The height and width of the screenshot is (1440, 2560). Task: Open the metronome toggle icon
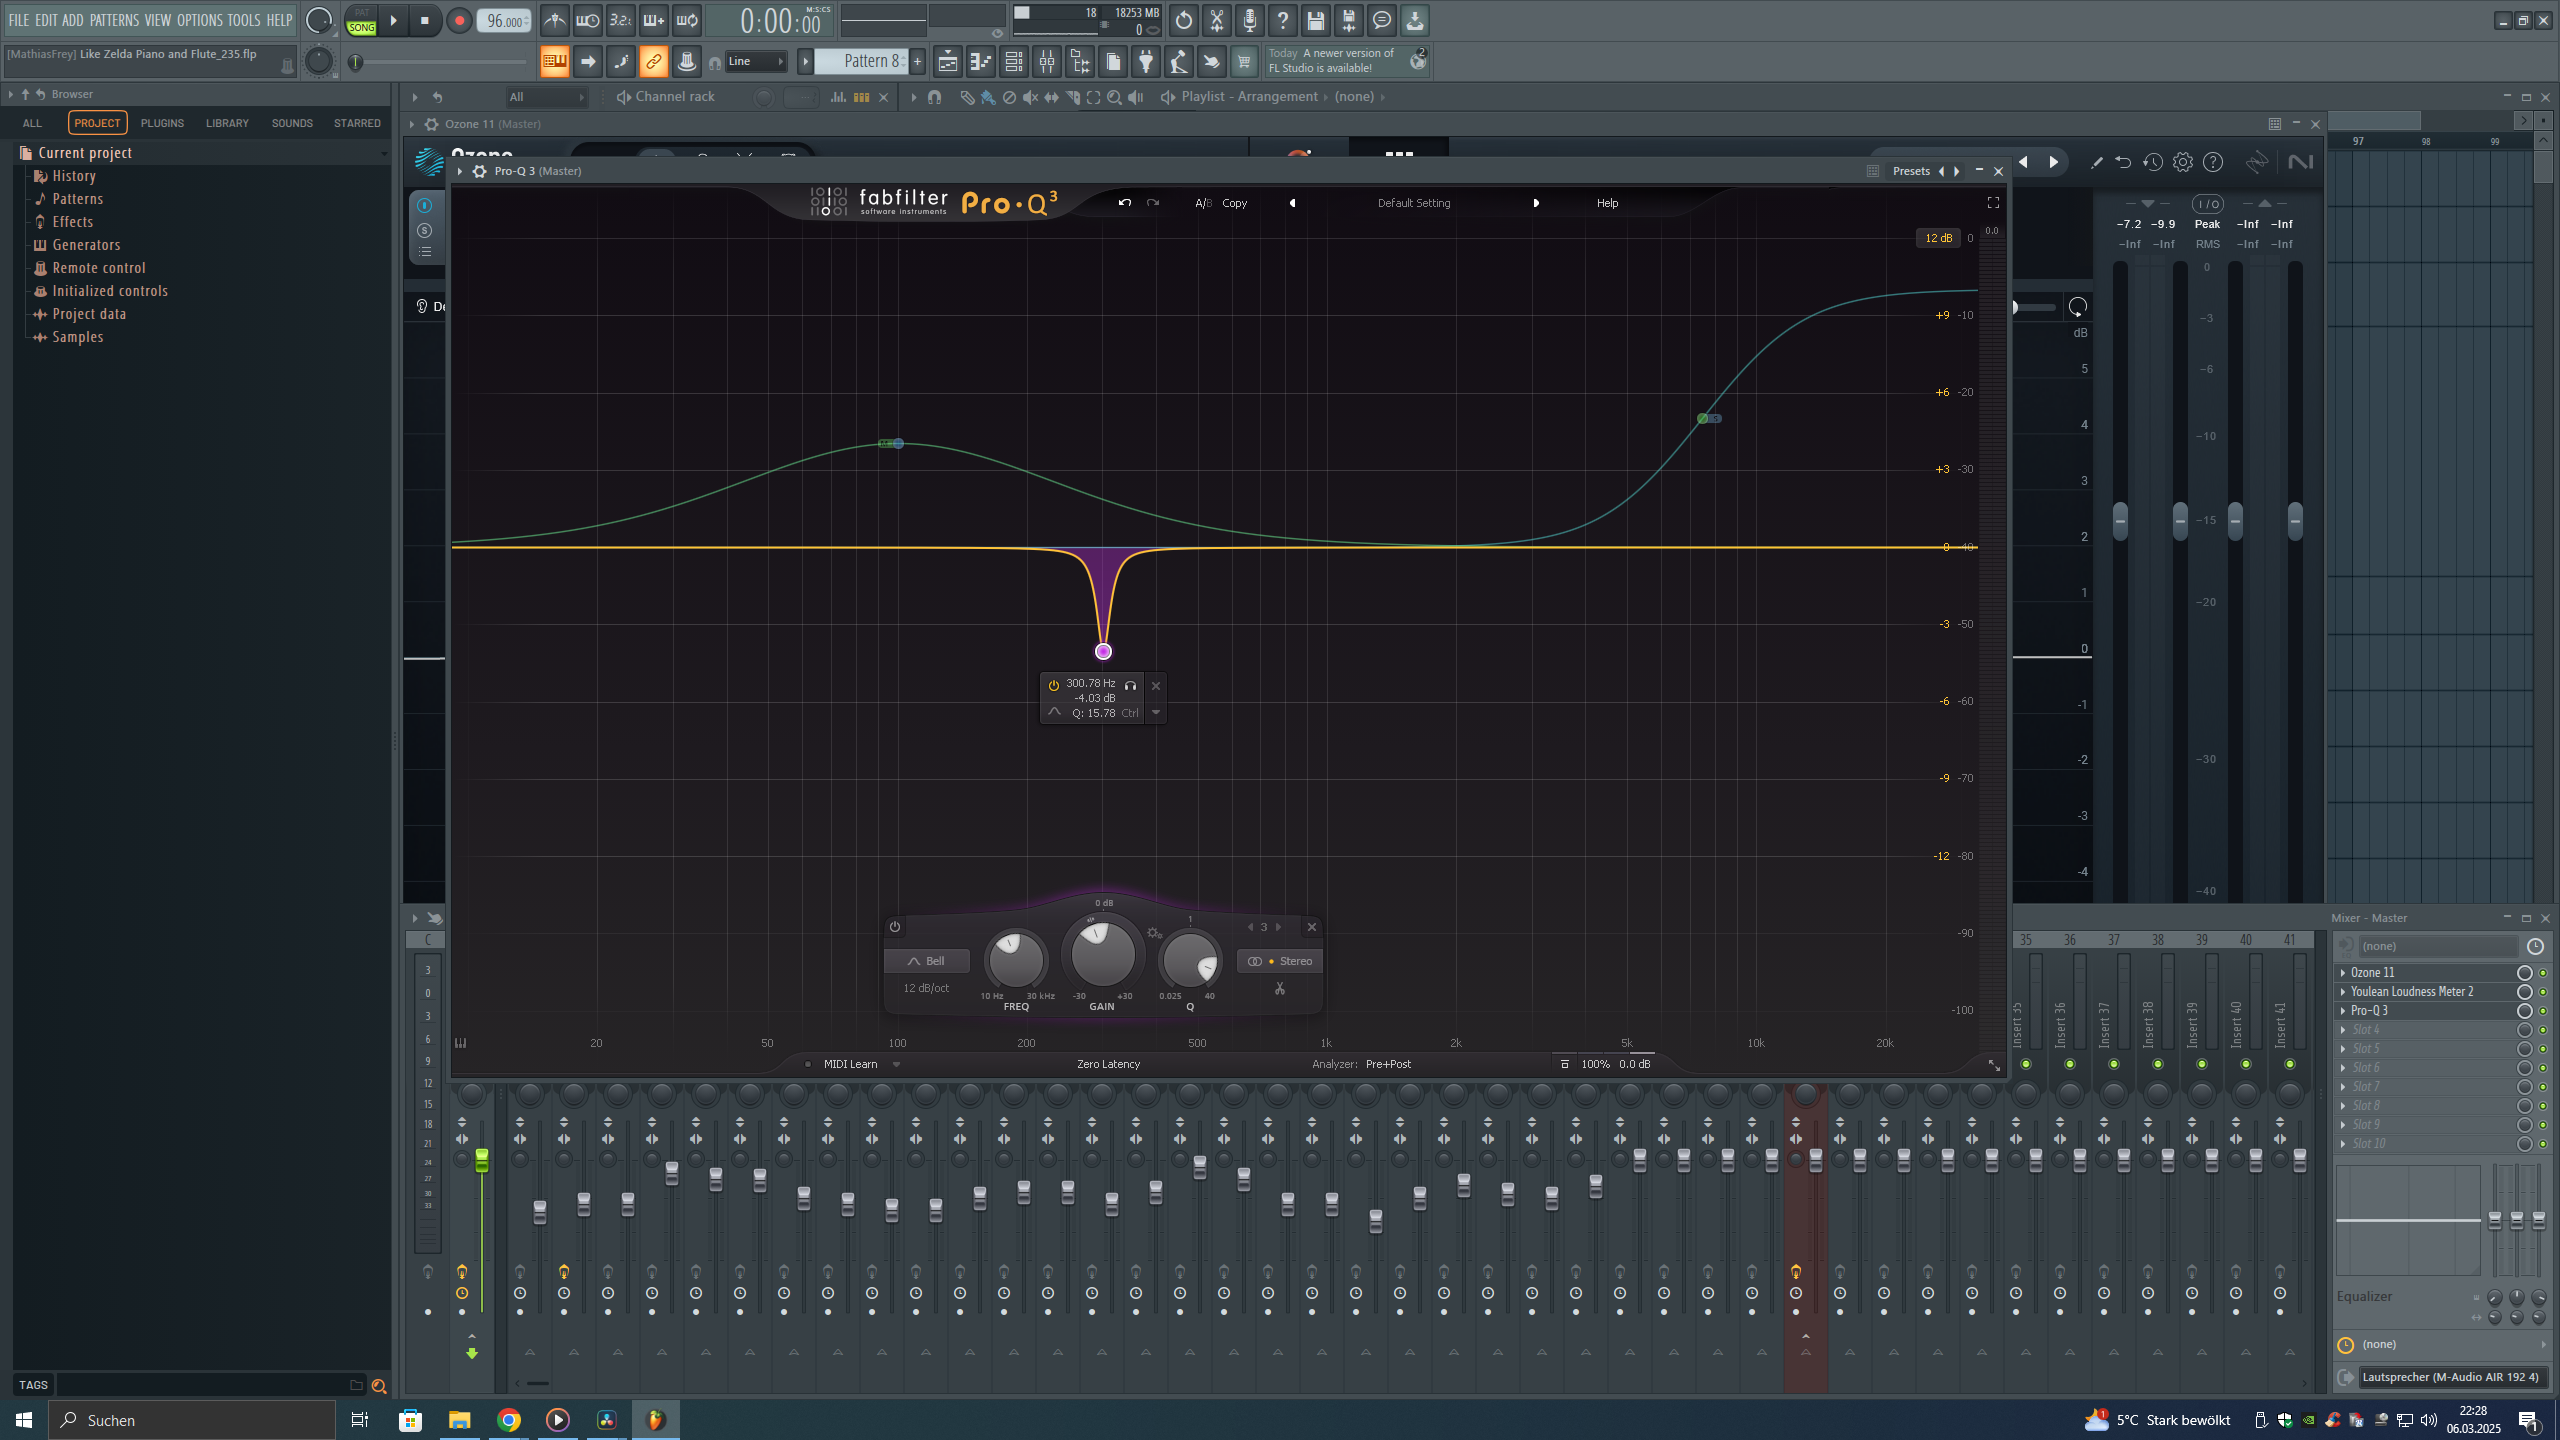tap(554, 20)
